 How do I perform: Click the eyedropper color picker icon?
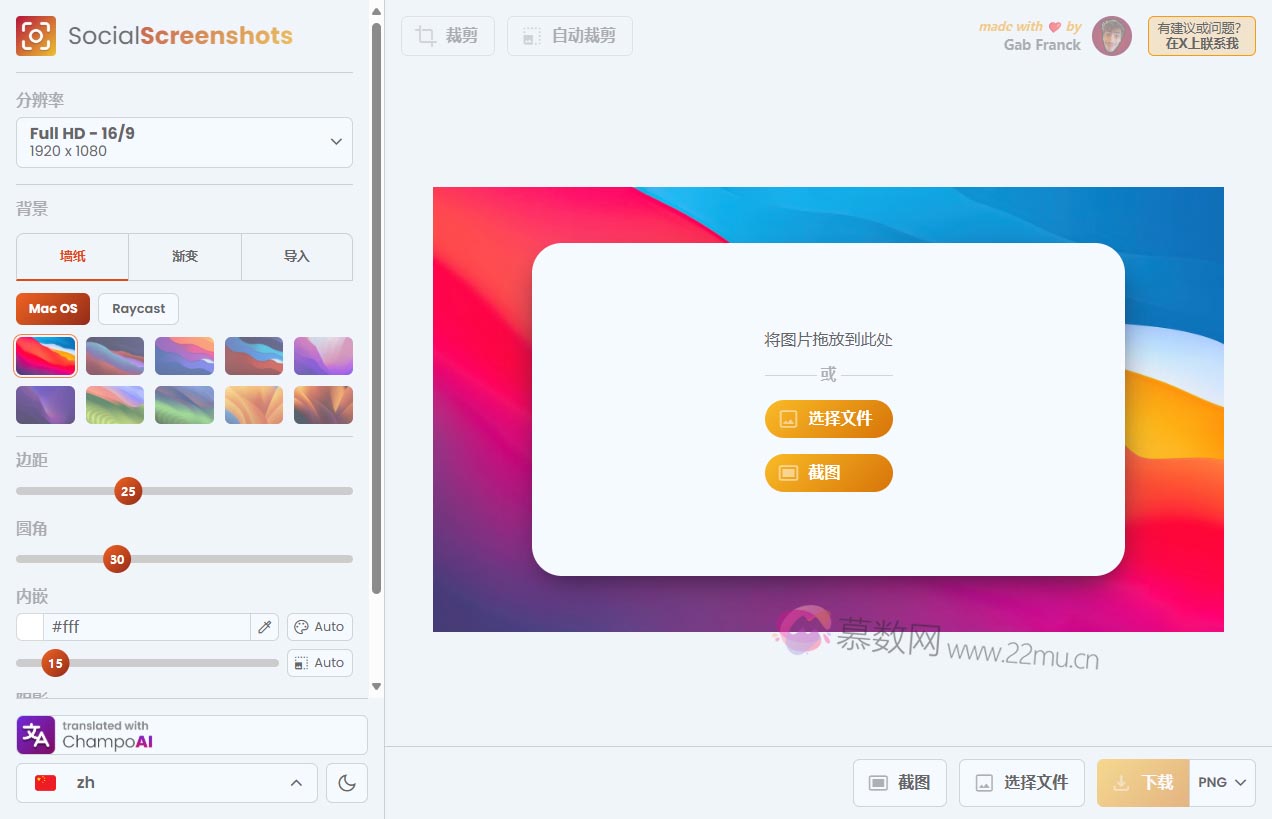264,627
